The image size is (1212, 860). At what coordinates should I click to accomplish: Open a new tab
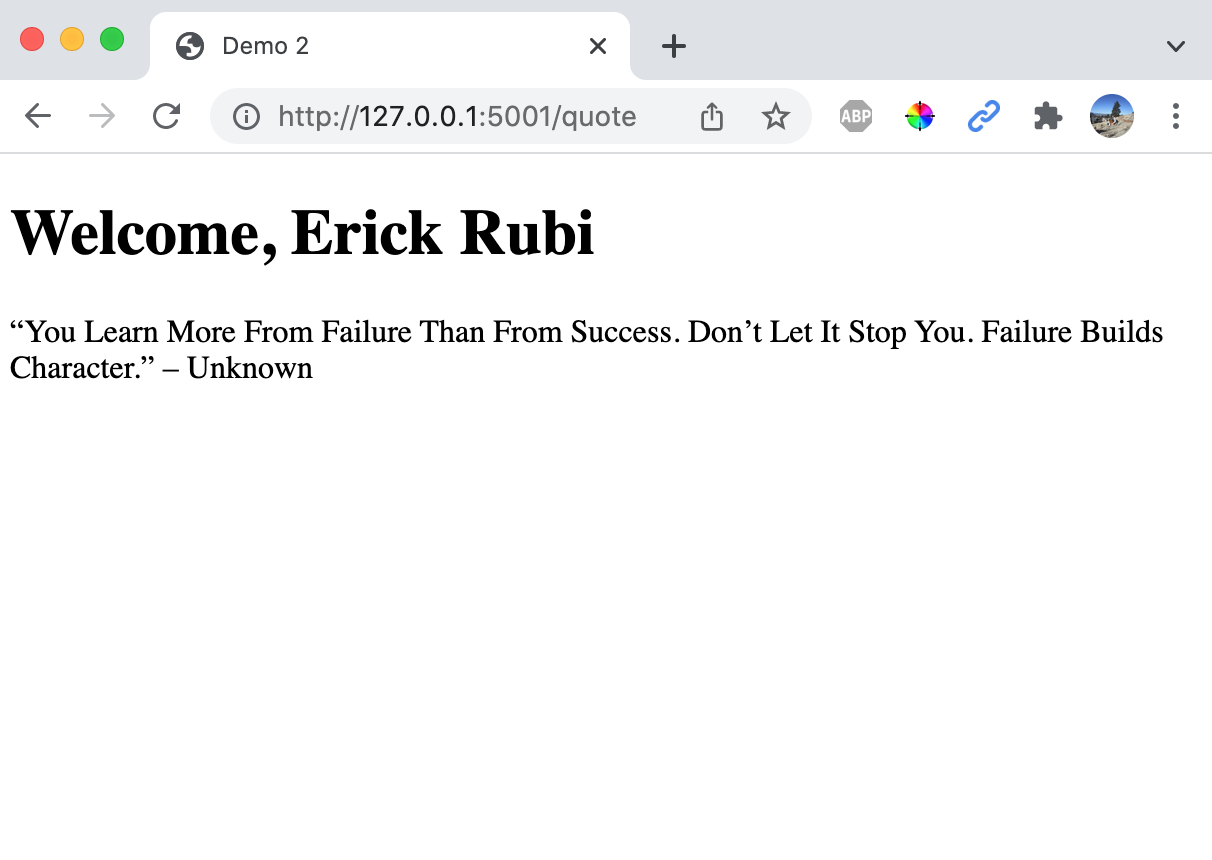pos(674,46)
